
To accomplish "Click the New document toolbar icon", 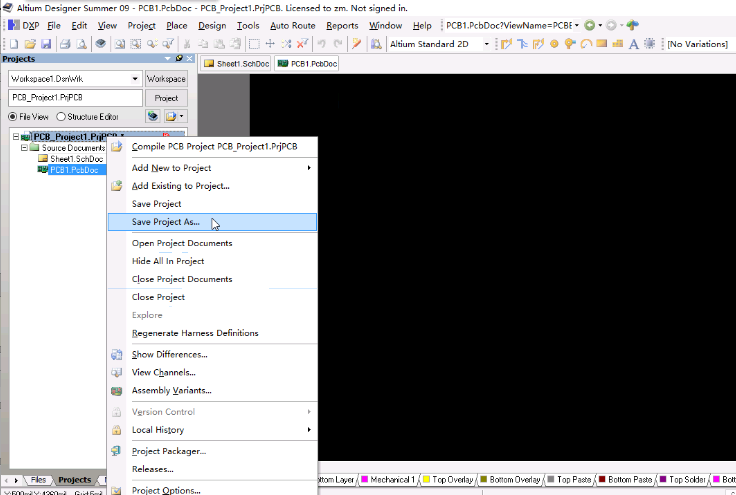I will pyautogui.click(x=14, y=44).
